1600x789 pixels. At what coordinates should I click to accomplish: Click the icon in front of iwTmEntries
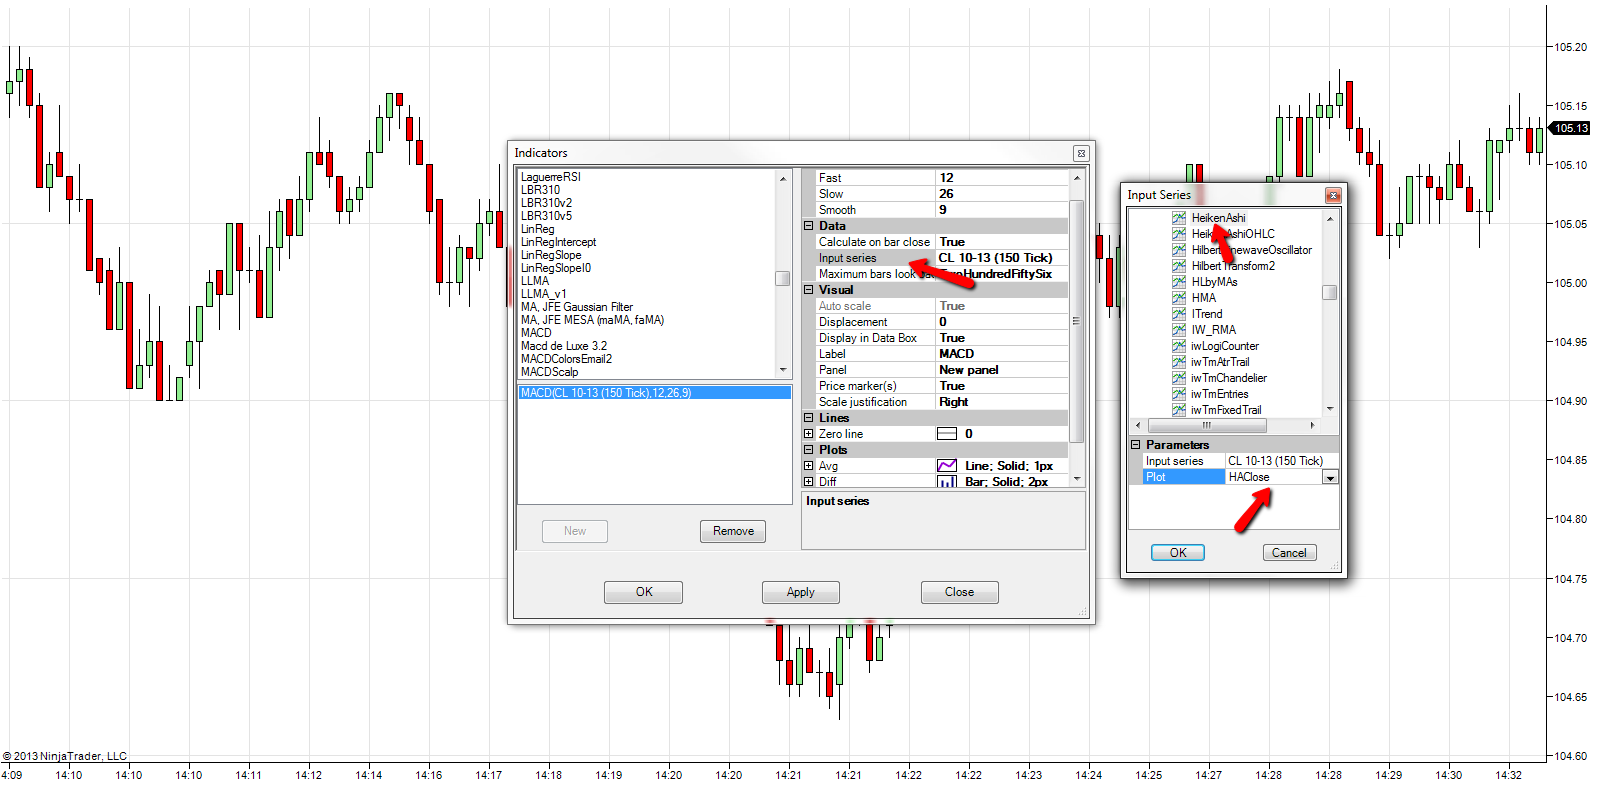(x=1179, y=394)
